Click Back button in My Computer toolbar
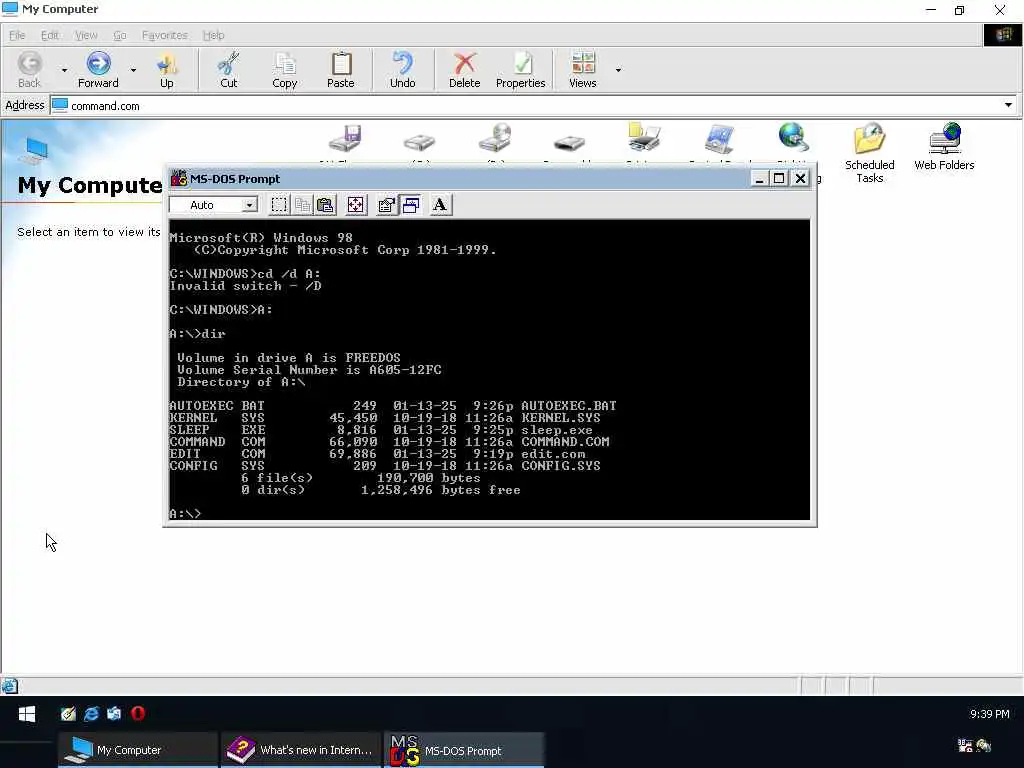 click(x=29, y=69)
